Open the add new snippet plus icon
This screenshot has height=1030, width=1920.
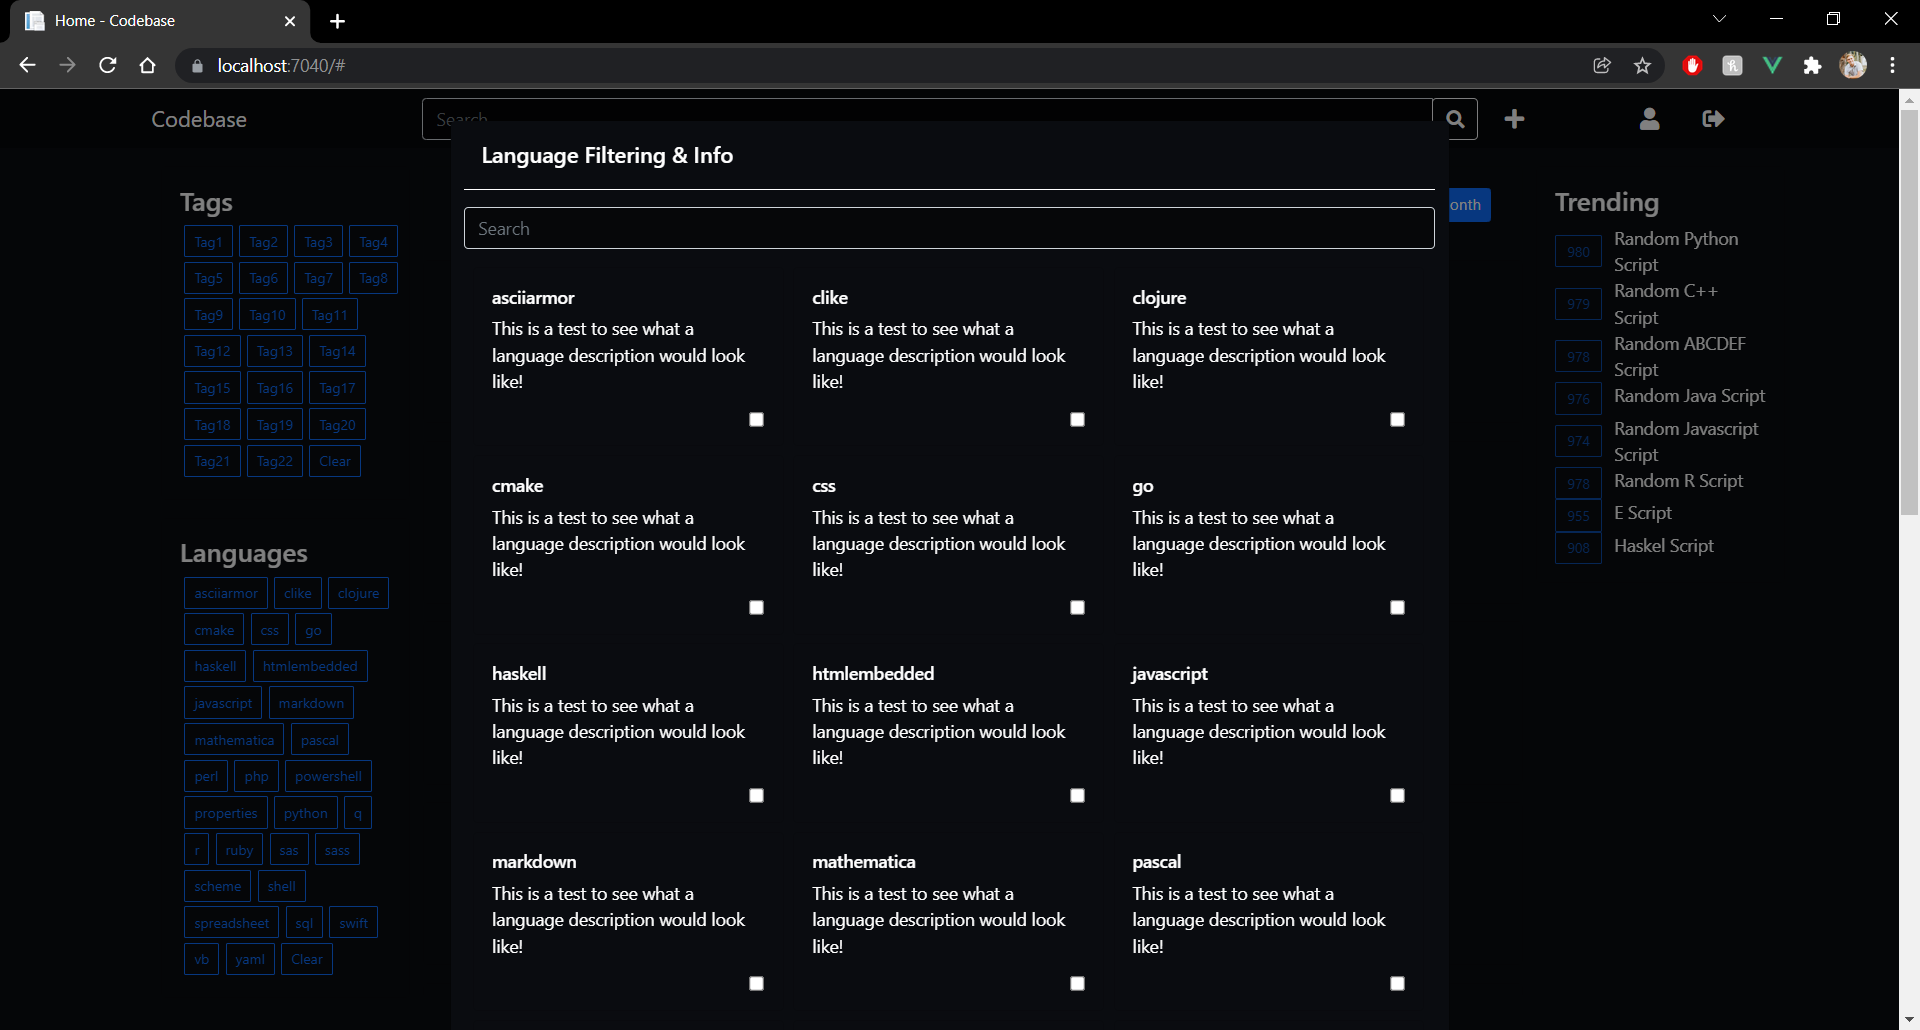(x=1513, y=118)
